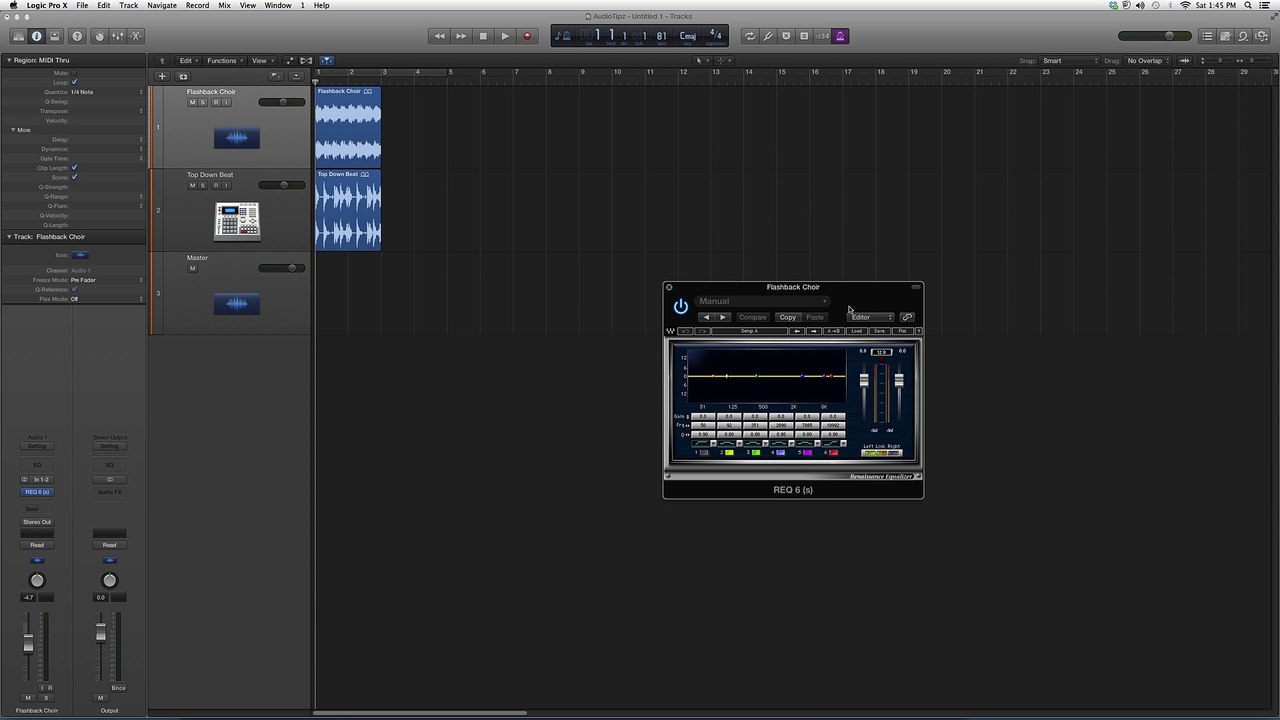Click the Rewind transport button
1280x720 pixels.
click(x=439, y=36)
